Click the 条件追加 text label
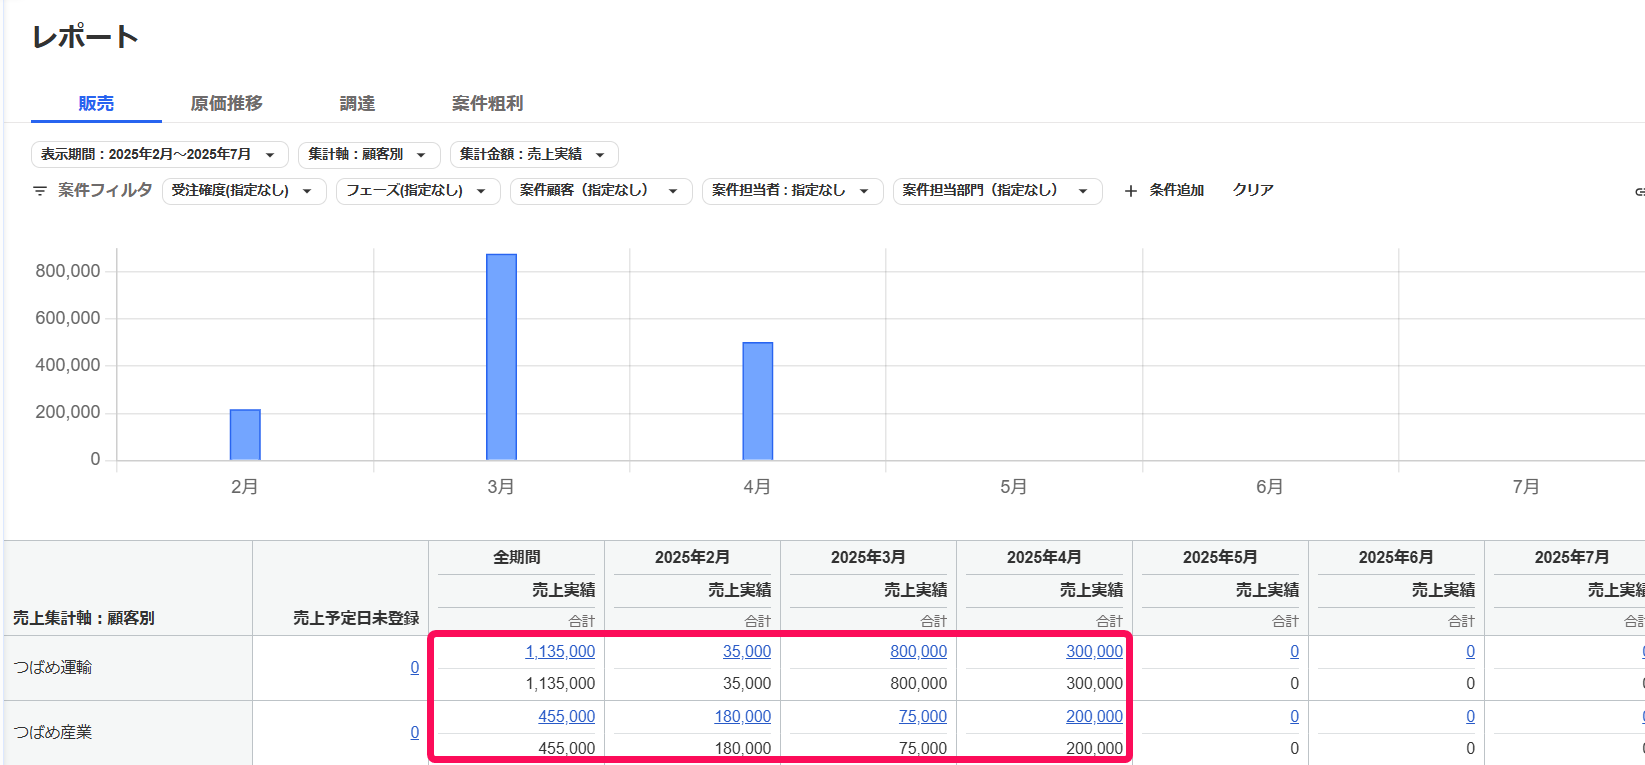This screenshot has height=765, width=1645. pos(1177,190)
